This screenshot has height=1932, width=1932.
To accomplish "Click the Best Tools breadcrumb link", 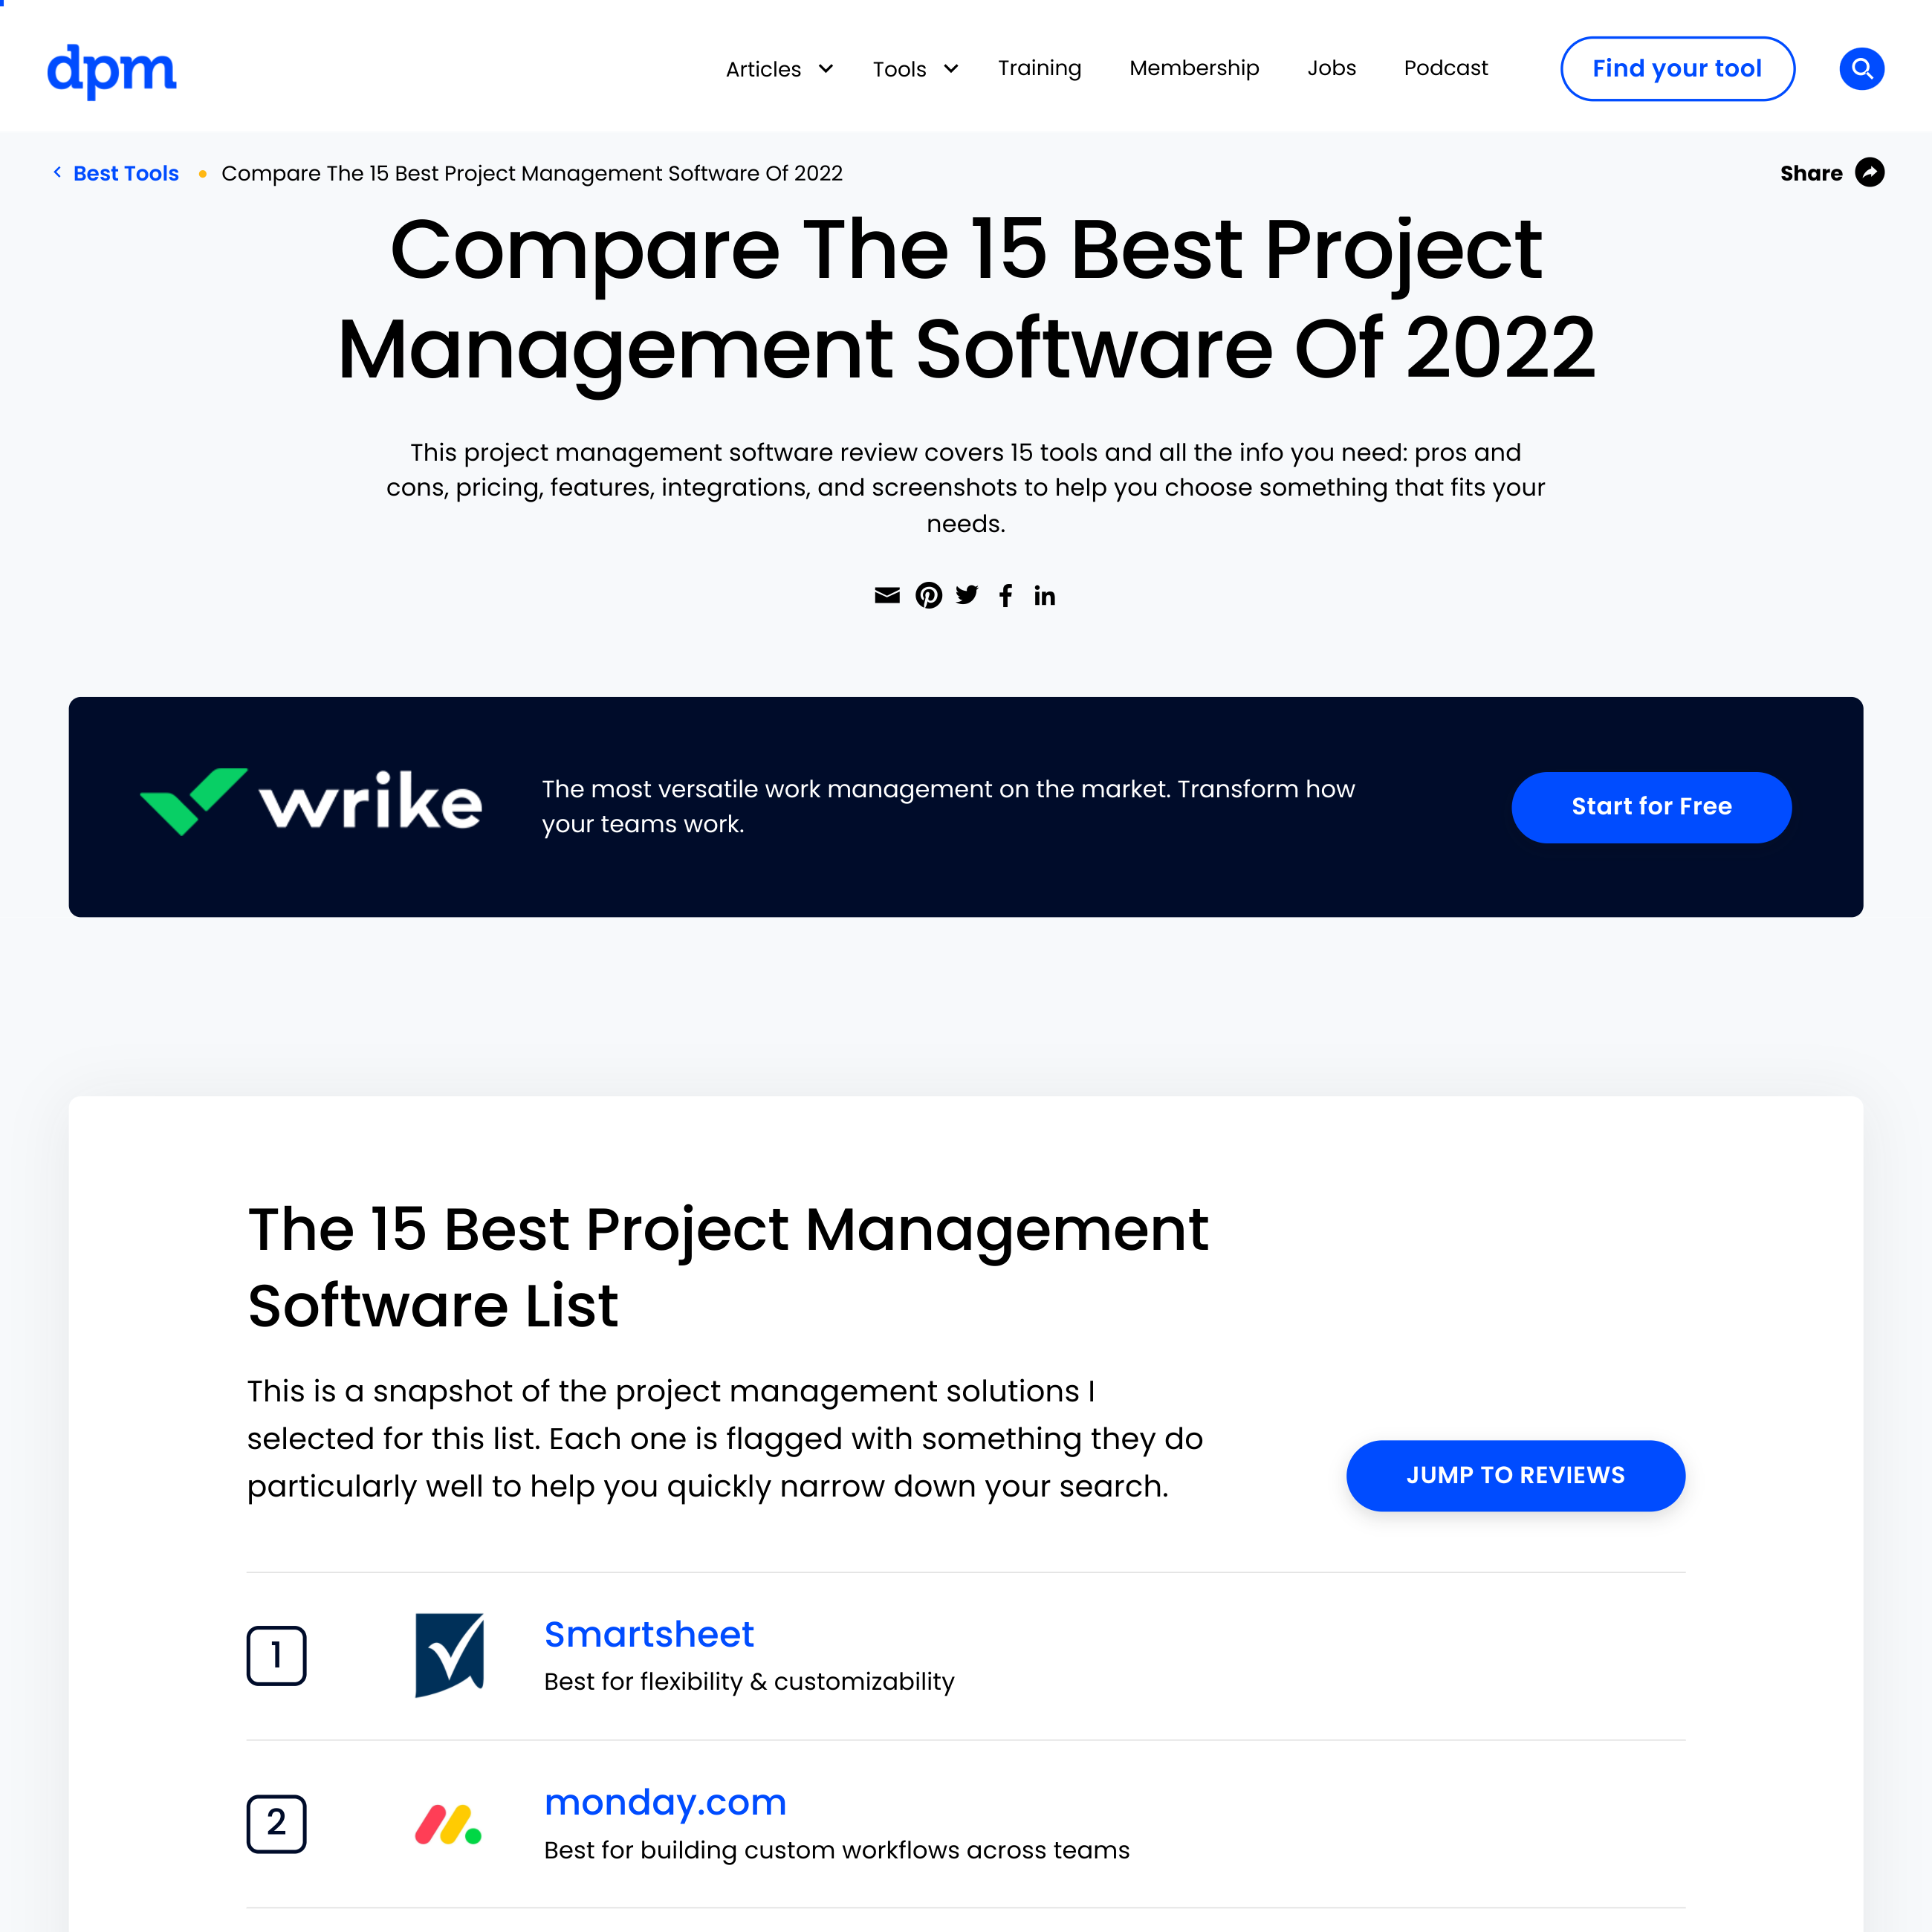I will [126, 173].
